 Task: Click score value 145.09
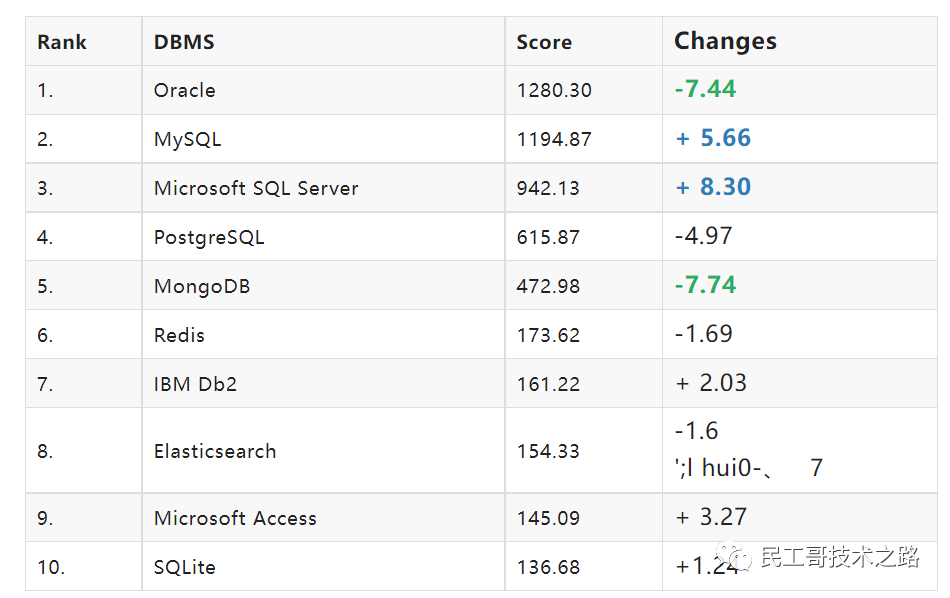point(548,519)
